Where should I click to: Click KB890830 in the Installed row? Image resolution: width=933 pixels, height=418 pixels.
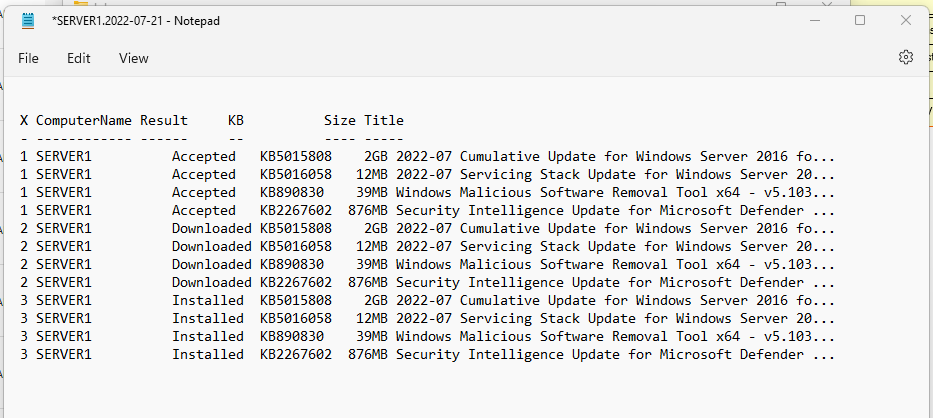pos(291,336)
